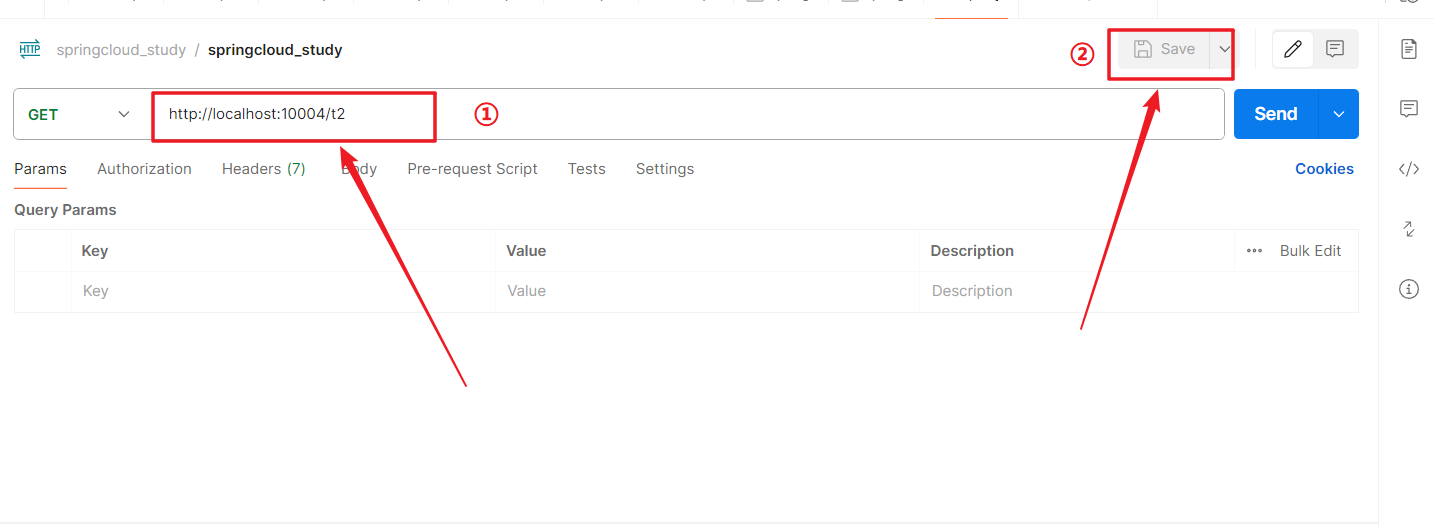Open the Pre-request Script tab
Screen dimensions: 1434x529
[x=472, y=169]
